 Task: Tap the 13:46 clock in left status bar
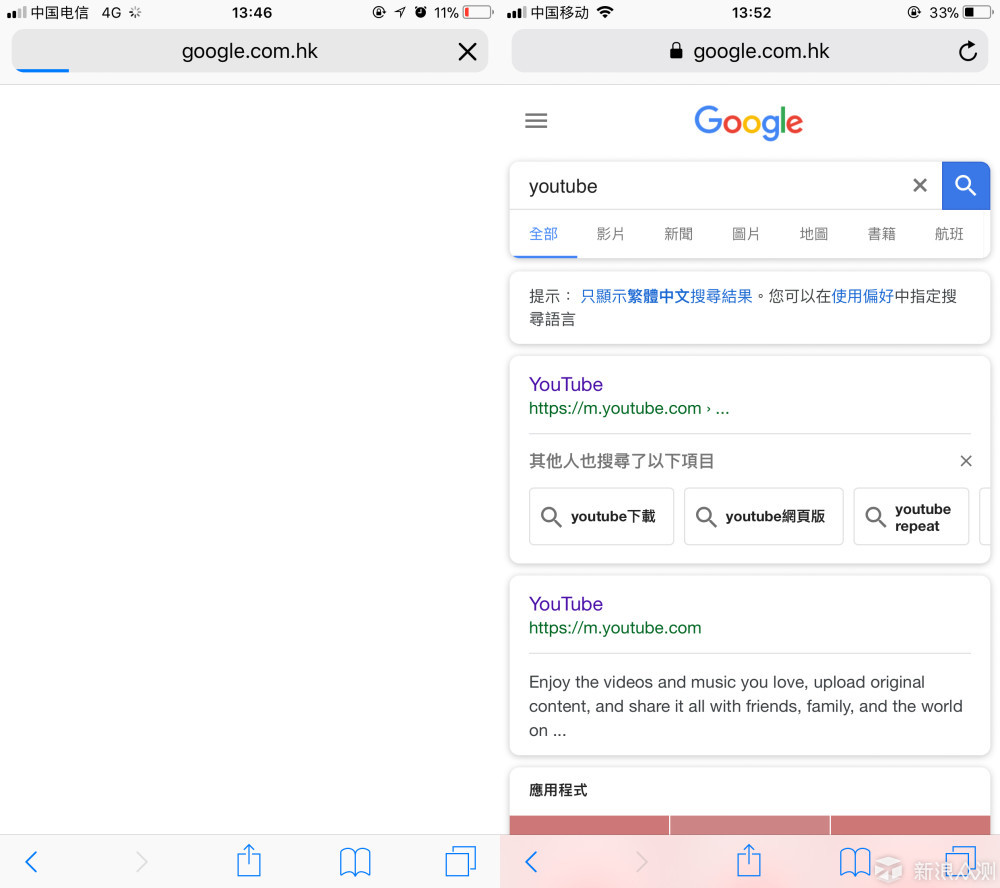coord(252,12)
